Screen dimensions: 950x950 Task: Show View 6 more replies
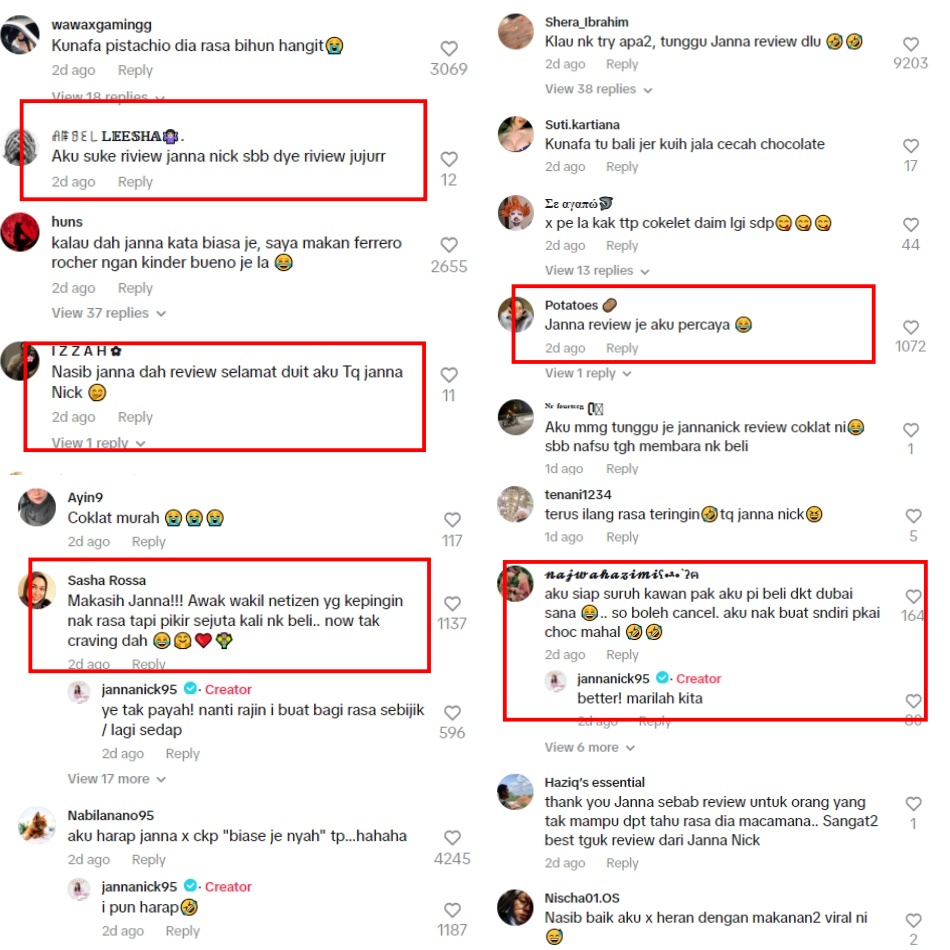pos(590,748)
